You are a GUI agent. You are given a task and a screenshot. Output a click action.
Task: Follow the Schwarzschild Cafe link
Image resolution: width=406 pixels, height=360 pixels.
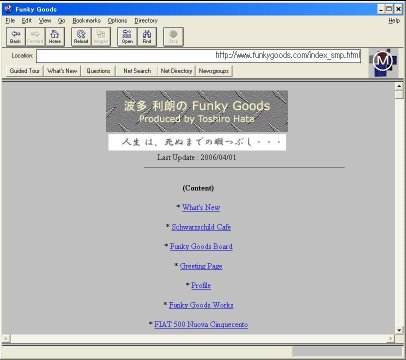click(x=201, y=227)
